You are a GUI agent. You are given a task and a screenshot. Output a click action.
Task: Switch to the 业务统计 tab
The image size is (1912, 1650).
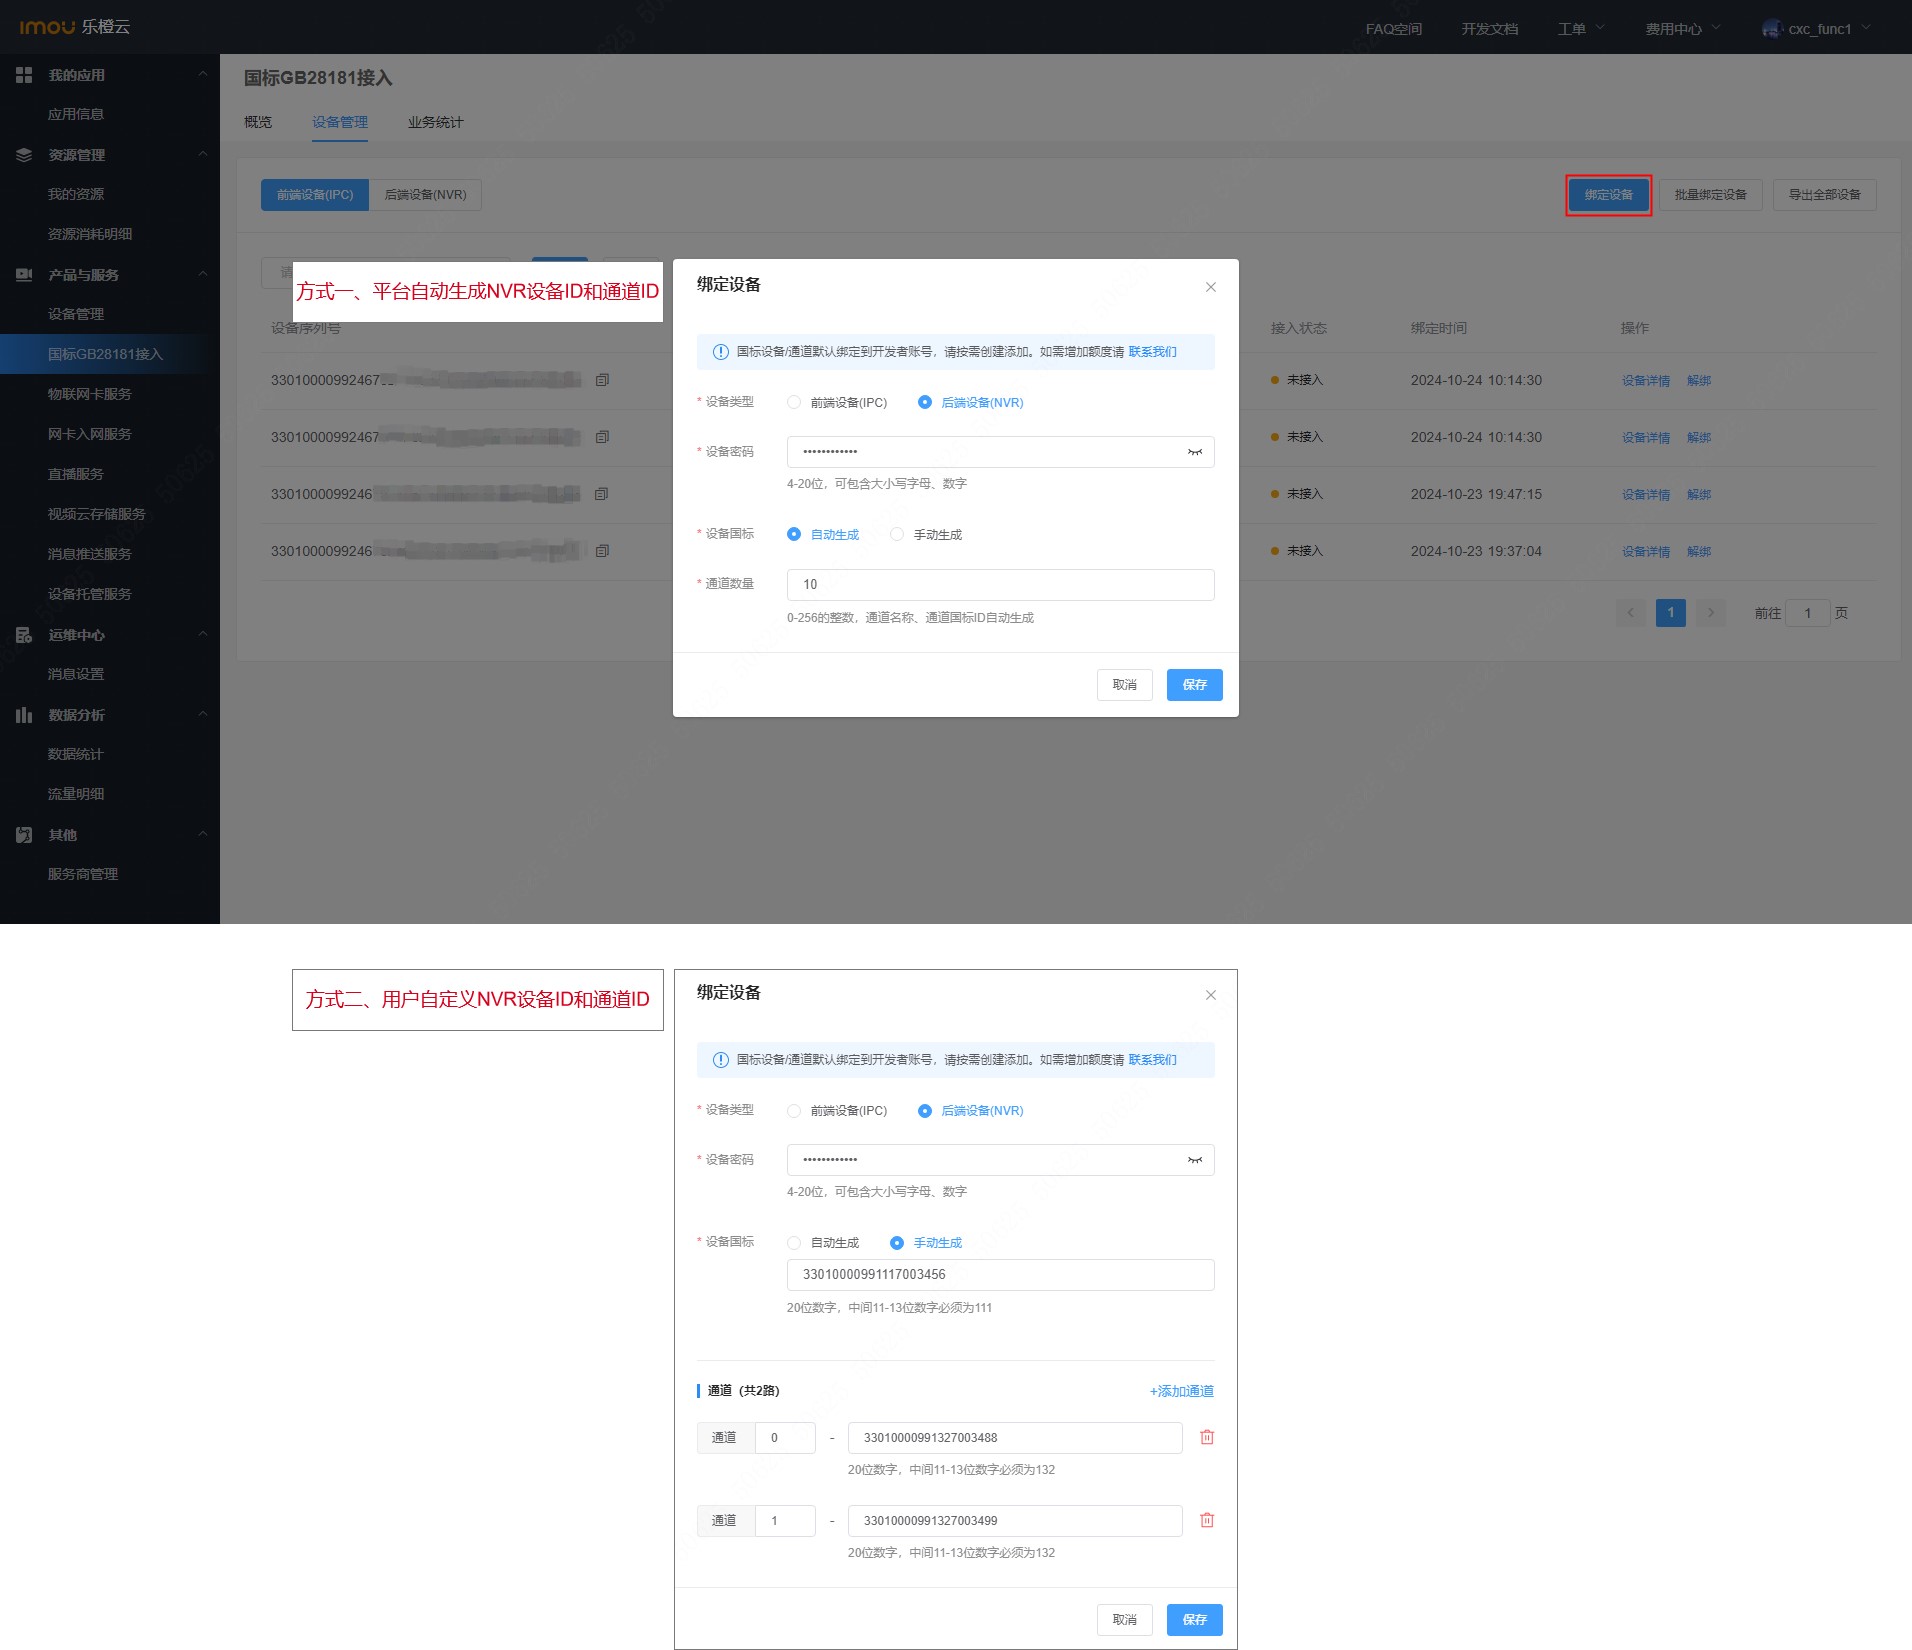(x=435, y=122)
